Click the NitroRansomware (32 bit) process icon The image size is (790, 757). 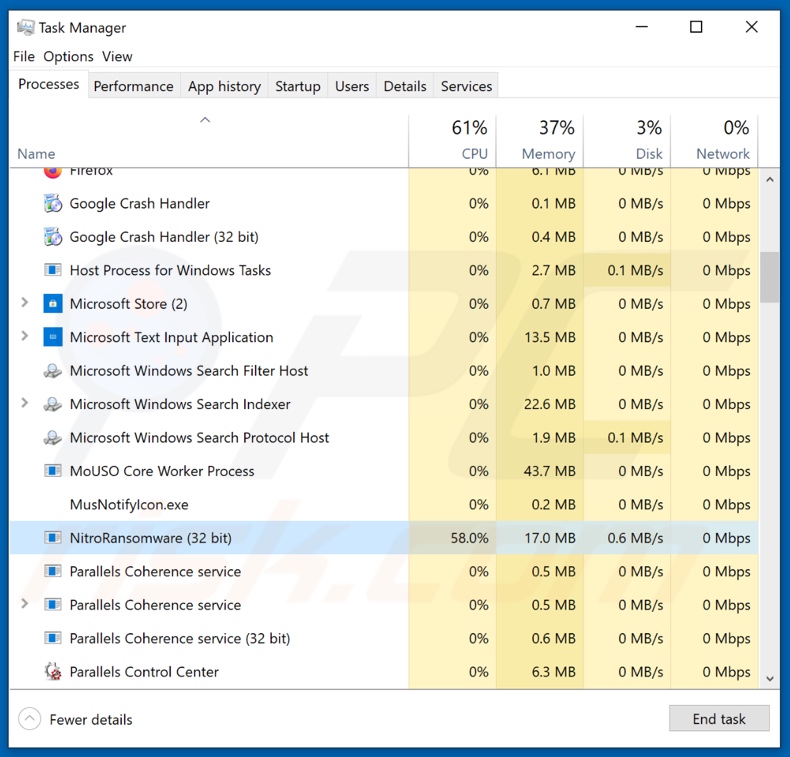point(52,538)
